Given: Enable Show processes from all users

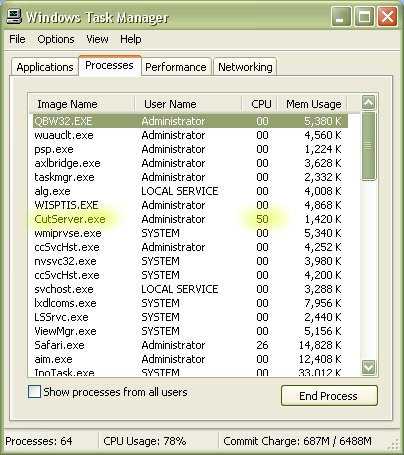Looking at the screenshot, I should point(35,392).
